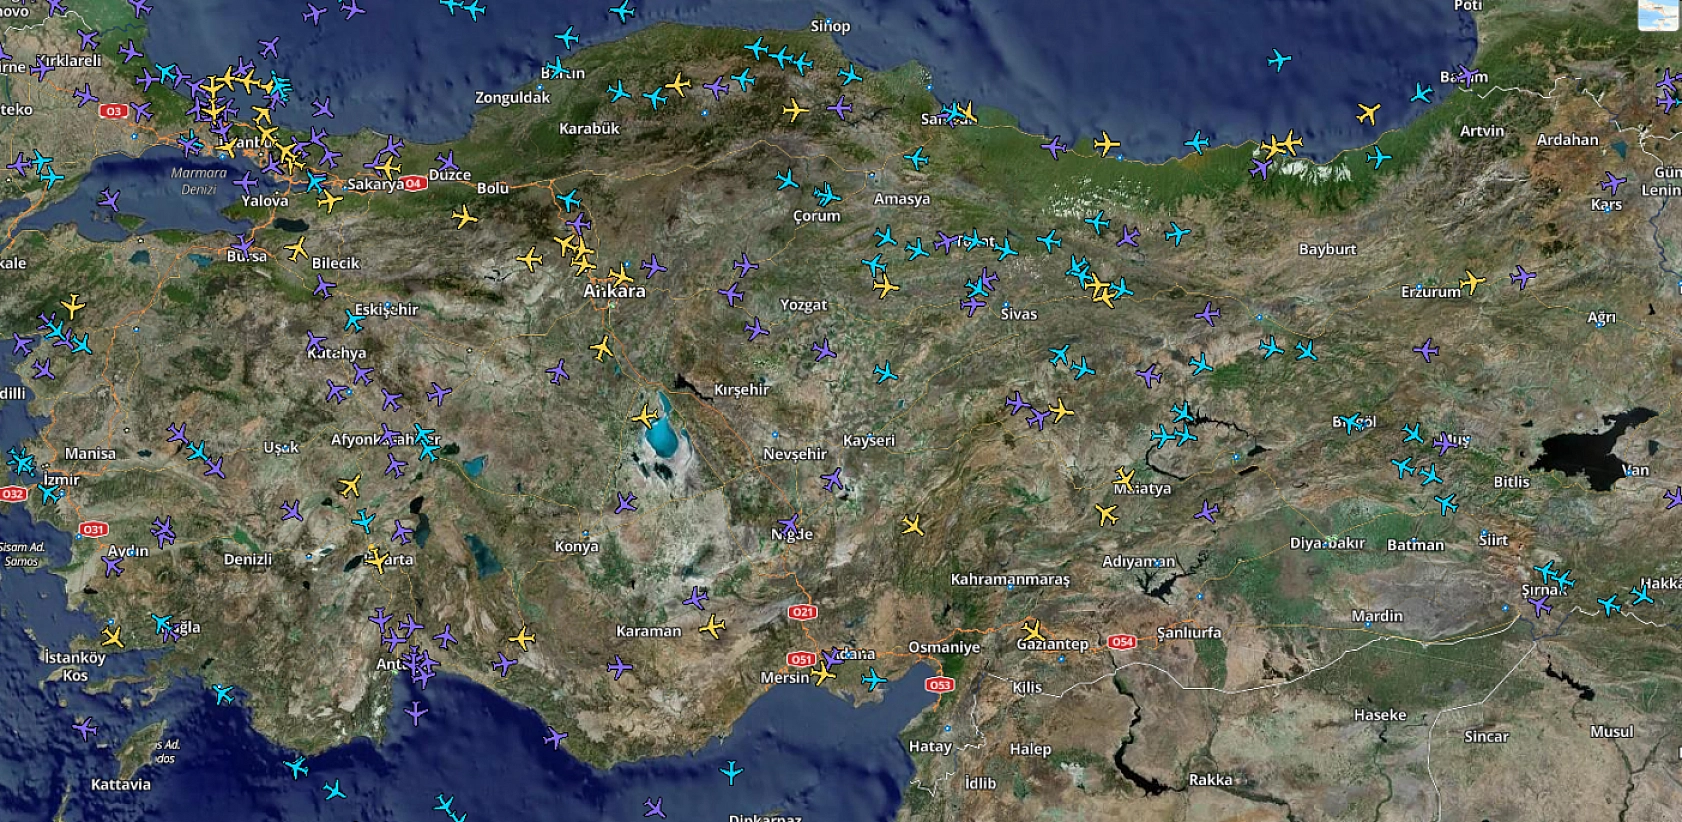1682x822 pixels.
Task: Select yellow aircraft over sea northwest of Artvin
Action: pyautogui.click(x=1368, y=113)
